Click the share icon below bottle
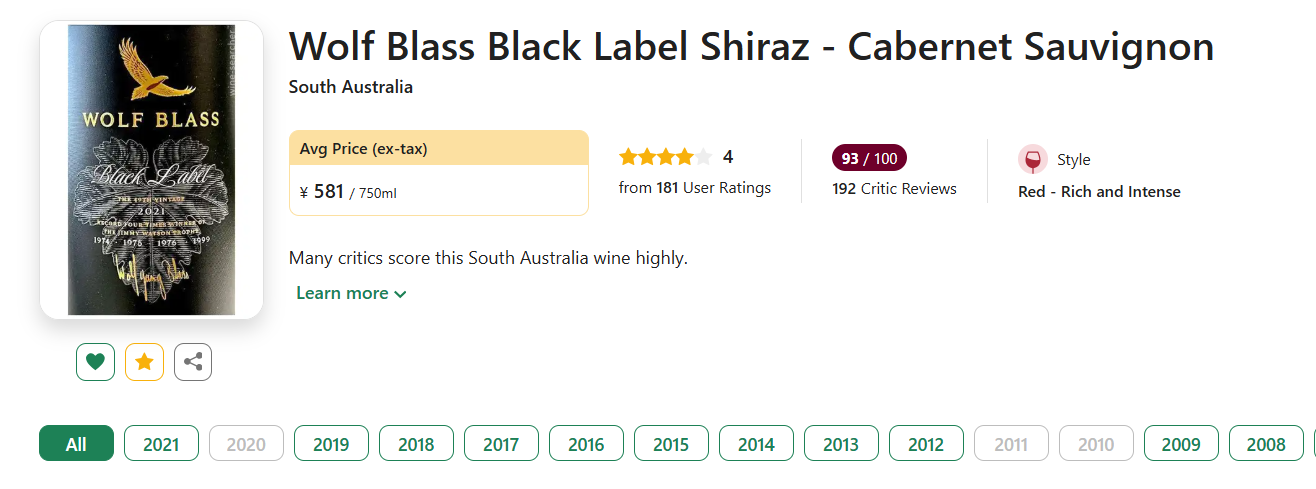The height and width of the screenshot is (489, 1316). 193,362
